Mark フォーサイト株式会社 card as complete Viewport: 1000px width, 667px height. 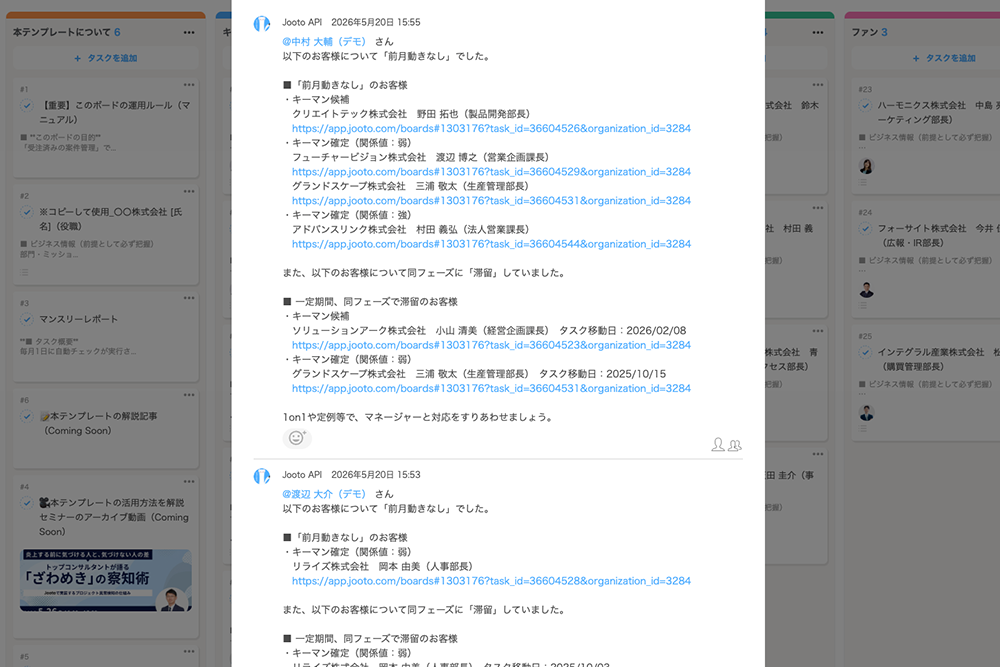pyautogui.click(x=865, y=228)
